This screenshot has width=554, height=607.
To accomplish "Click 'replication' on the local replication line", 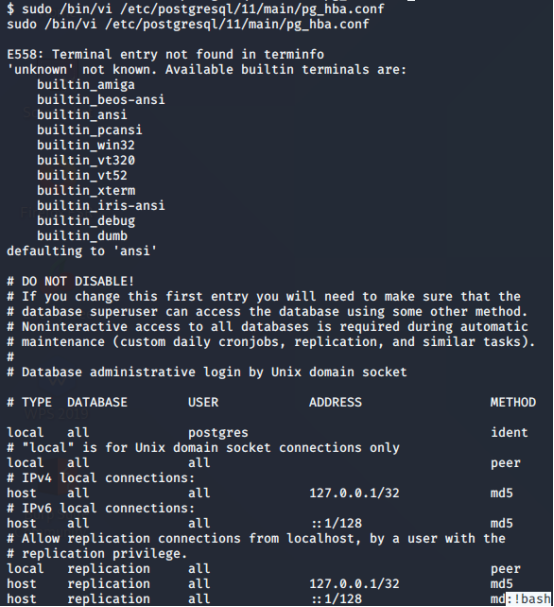I will pos(108,569).
